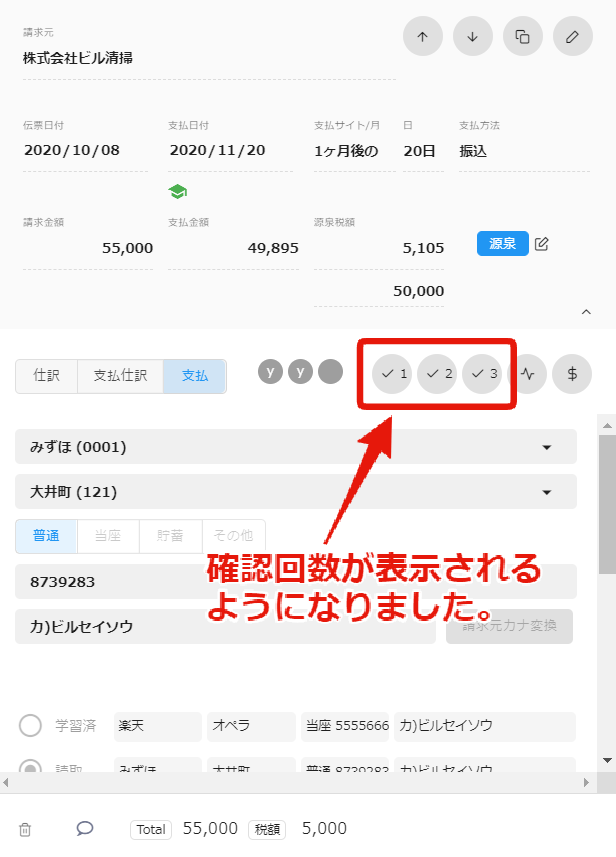Viewport: 616px width, 857px height.
Task: Click the 支払金額 49,895 field
Action: tap(233, 248)
